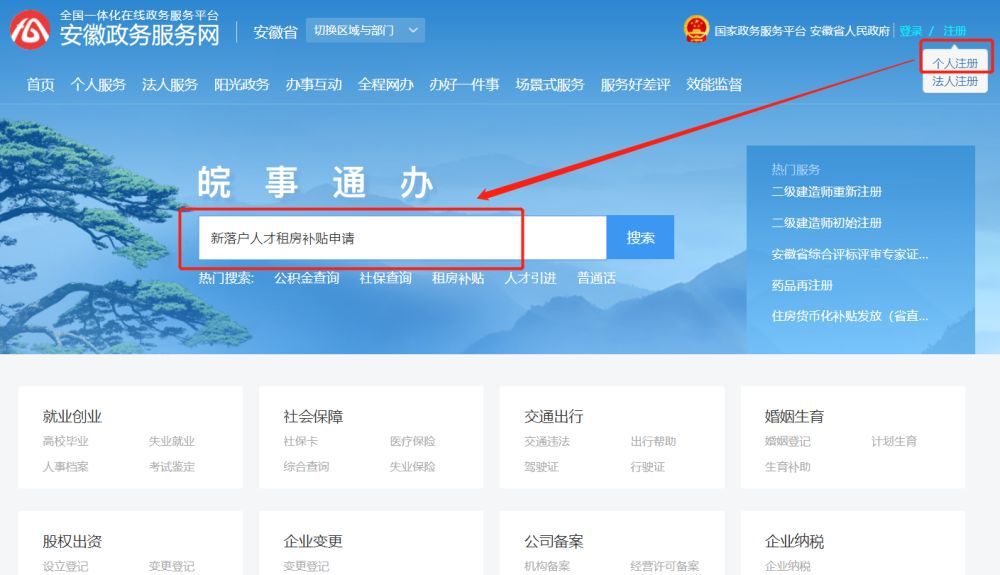Image resolution: width=1000 pixels, height=575 pixels.
Task: Open 安徽省综合评标评审专家证 service
Action: 849,254
